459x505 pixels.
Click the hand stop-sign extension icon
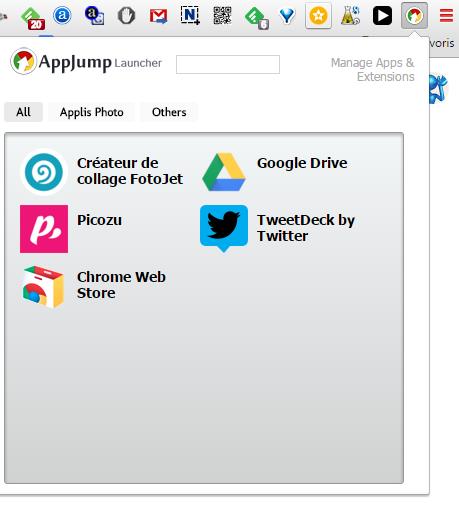[x=126, y=16]
